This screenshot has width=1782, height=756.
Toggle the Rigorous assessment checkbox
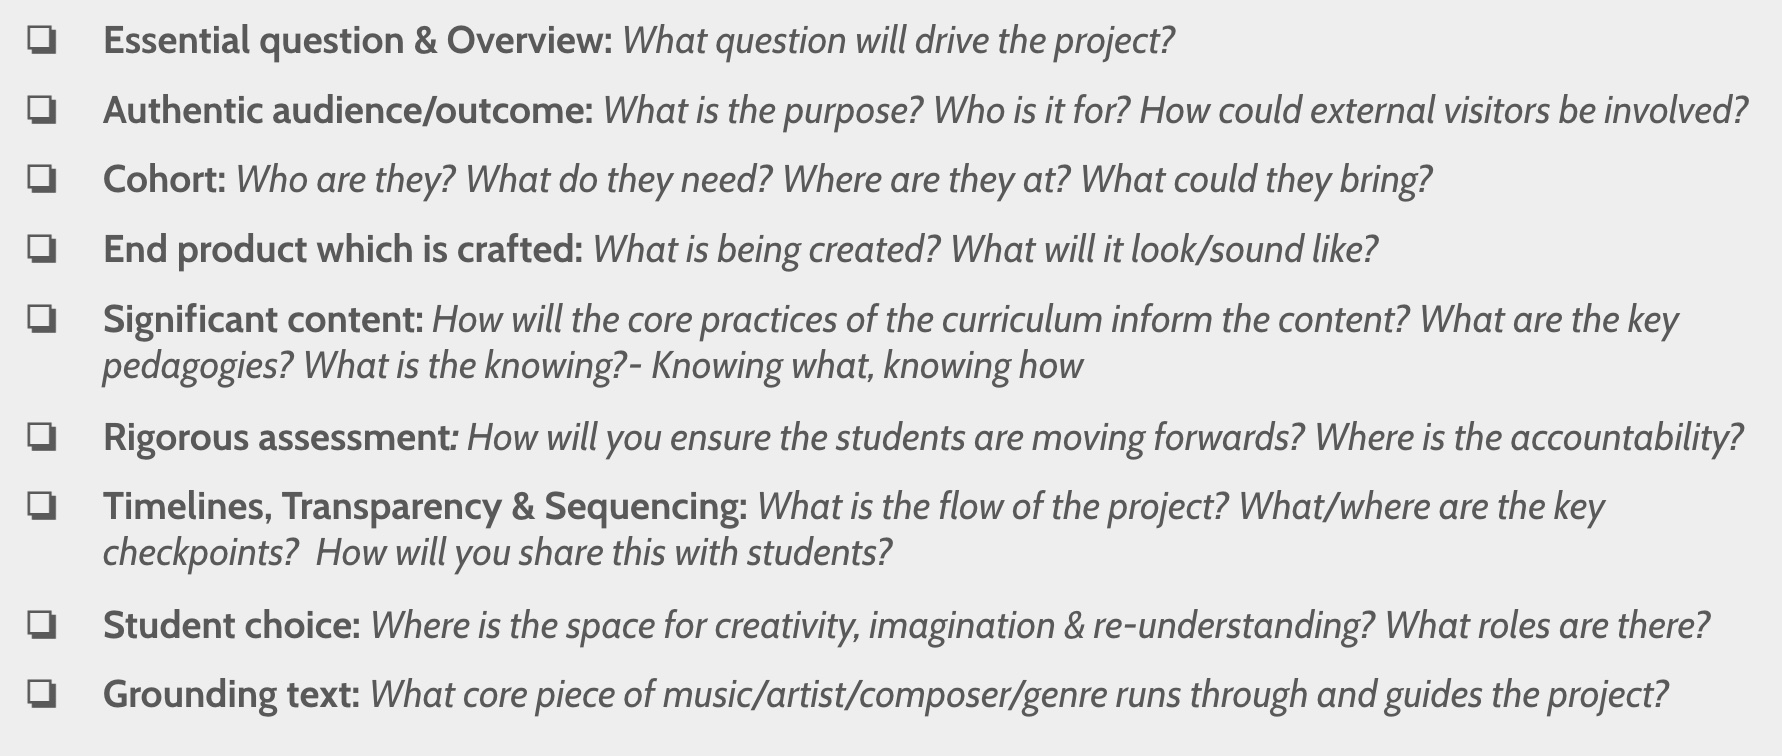click(x=42, y=437)
